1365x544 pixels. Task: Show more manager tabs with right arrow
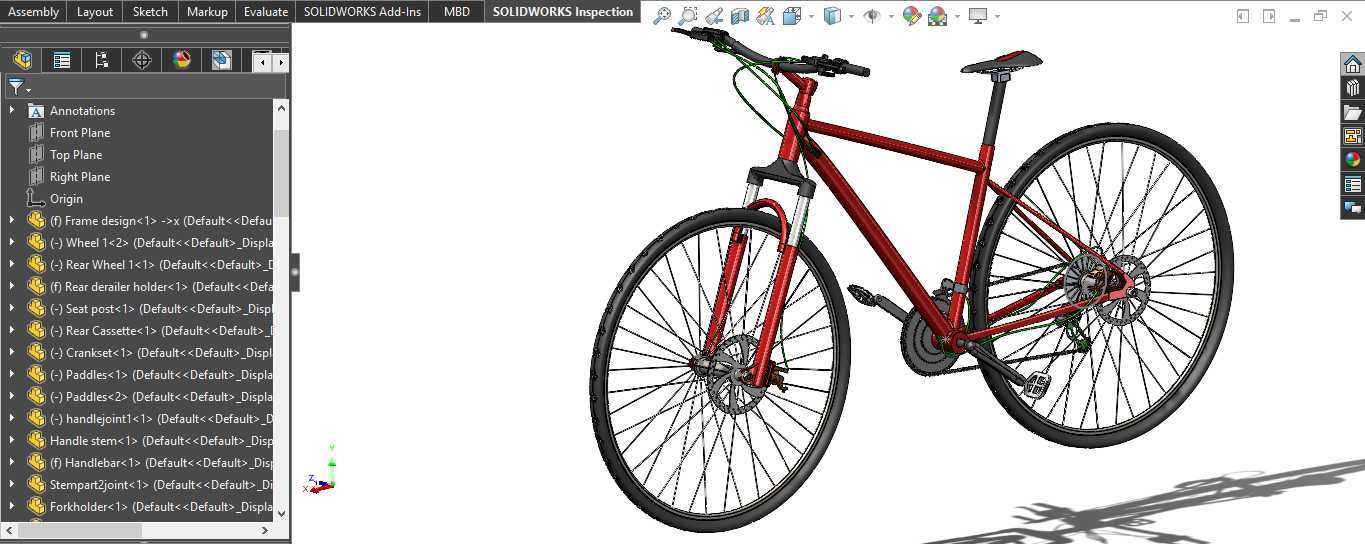coord(281,62)
